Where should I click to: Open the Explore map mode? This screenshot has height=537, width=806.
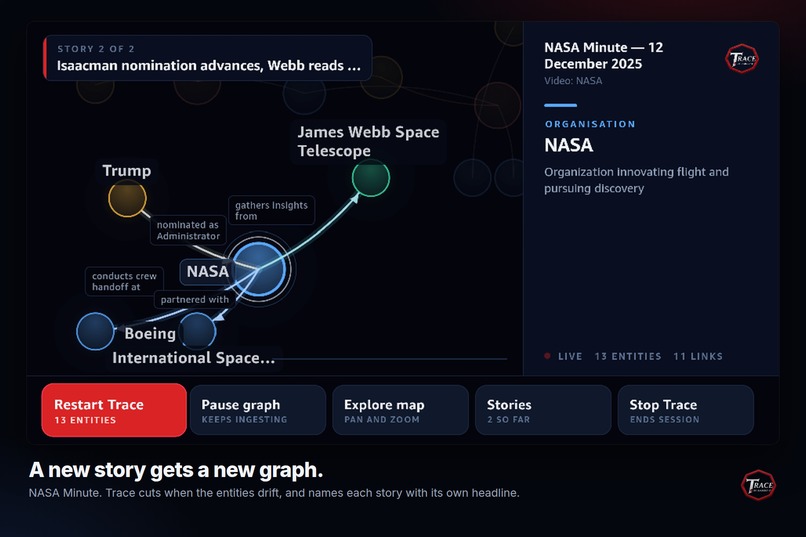coord(400,410)
